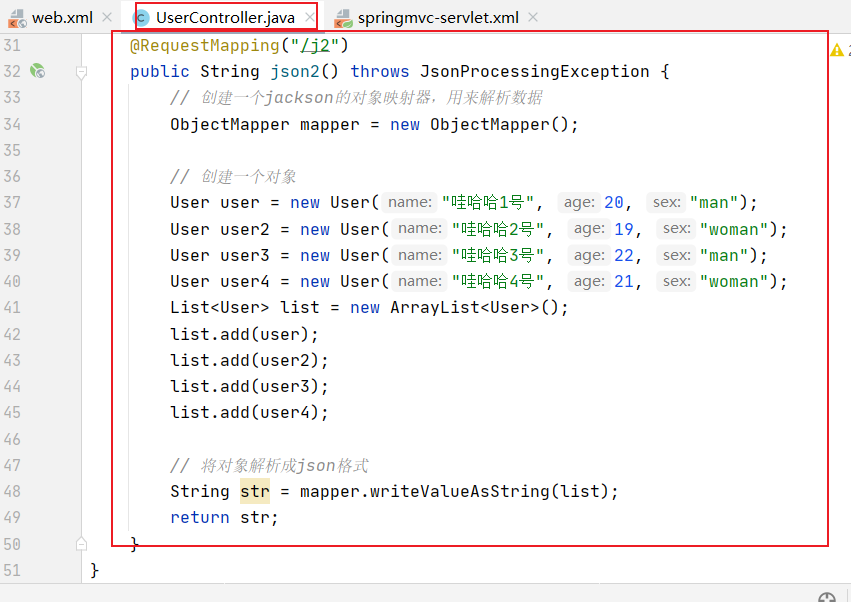Collapse the json2 method at line 32
This screenshot has height=602, width=851.
coord(82,72)
